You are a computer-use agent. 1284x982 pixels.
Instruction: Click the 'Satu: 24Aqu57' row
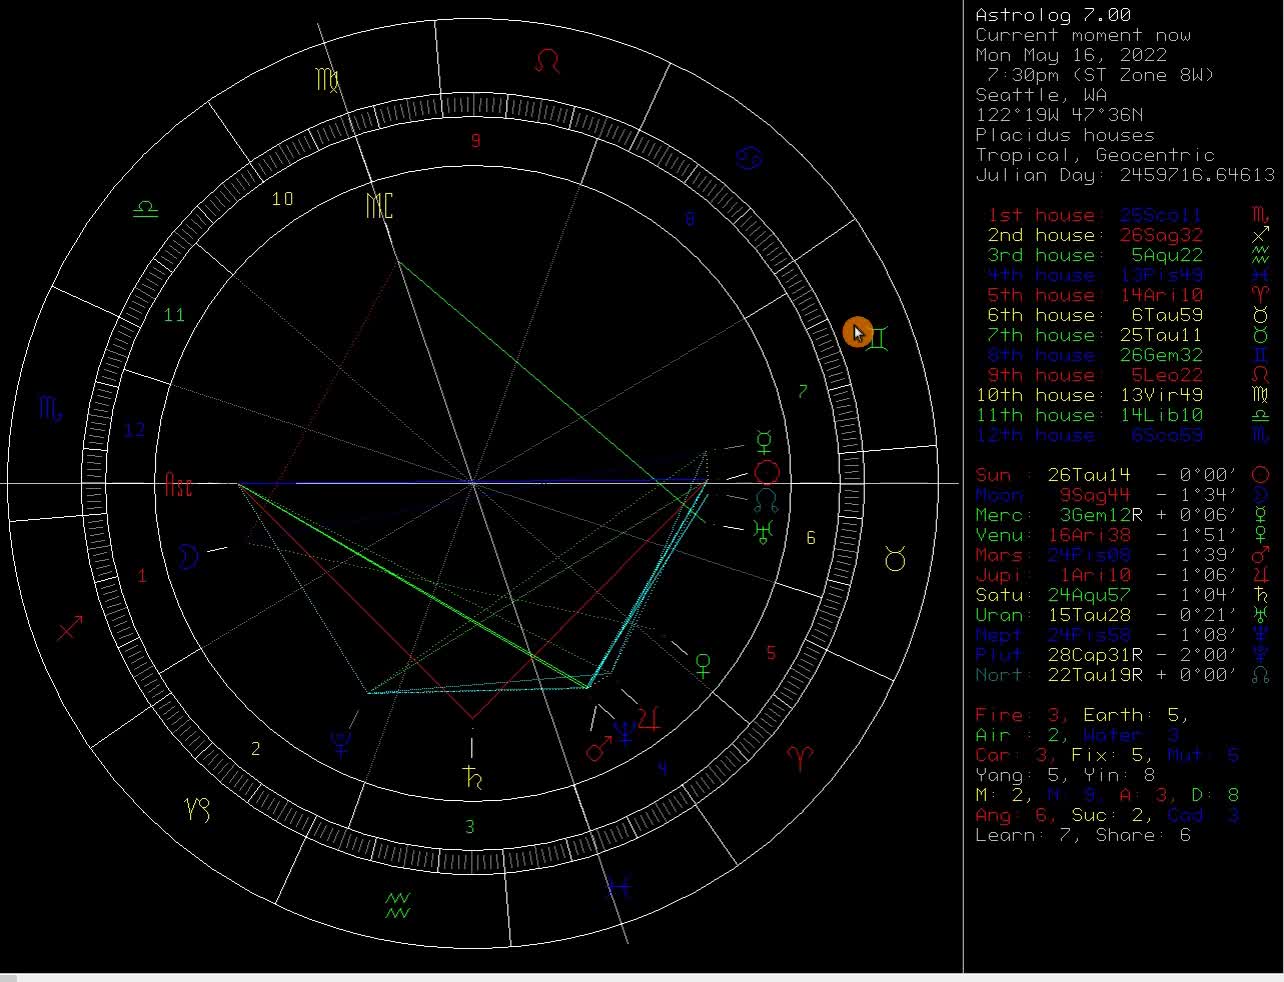tap(1123, 595)
